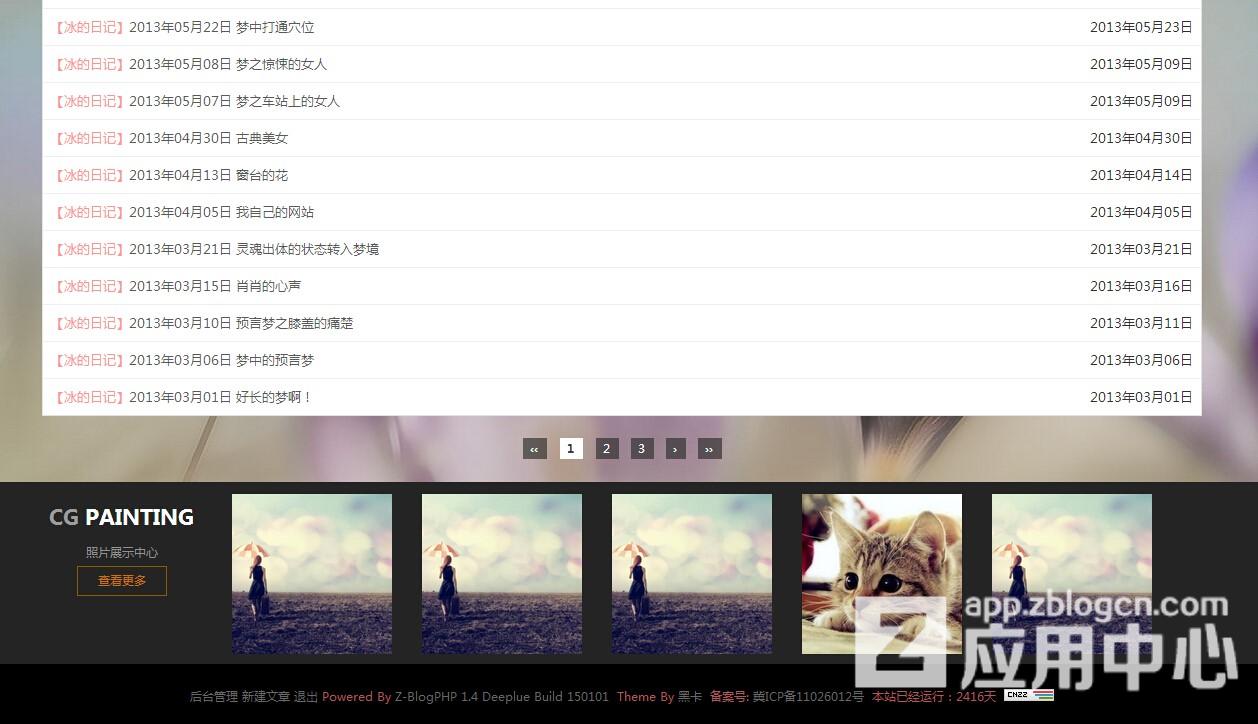
Task: Click the CNZZ statistics badge icon
Action: [x=1029, y=695]
